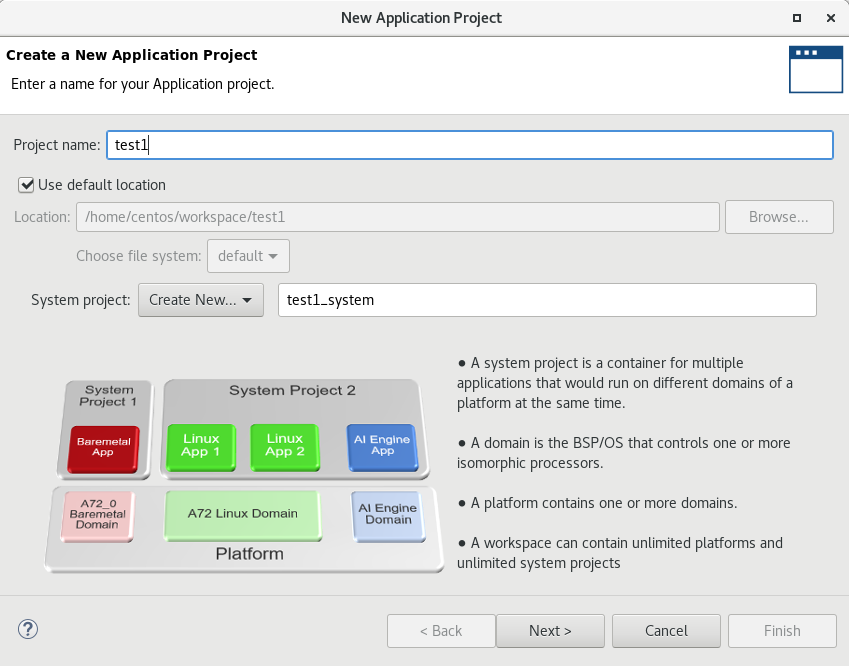This screenshot has height=666, width=849.
Task: Click the blue AI Engine App block
Action: (x=381, y=445)
